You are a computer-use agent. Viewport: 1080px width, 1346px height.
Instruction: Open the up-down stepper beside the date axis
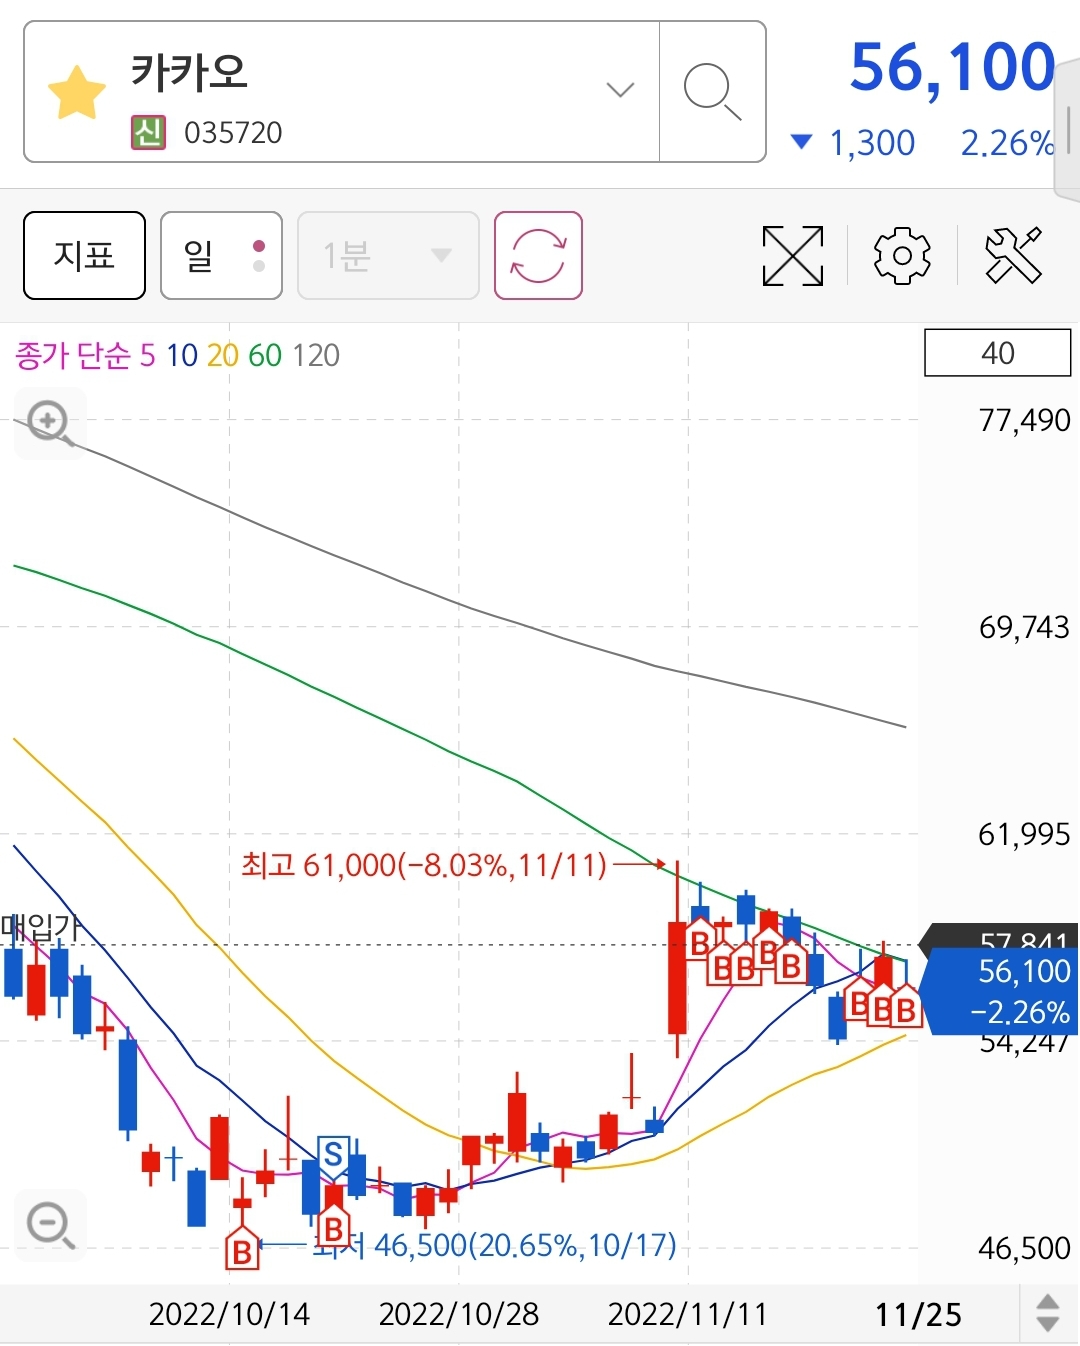tap(1048, 1313)
